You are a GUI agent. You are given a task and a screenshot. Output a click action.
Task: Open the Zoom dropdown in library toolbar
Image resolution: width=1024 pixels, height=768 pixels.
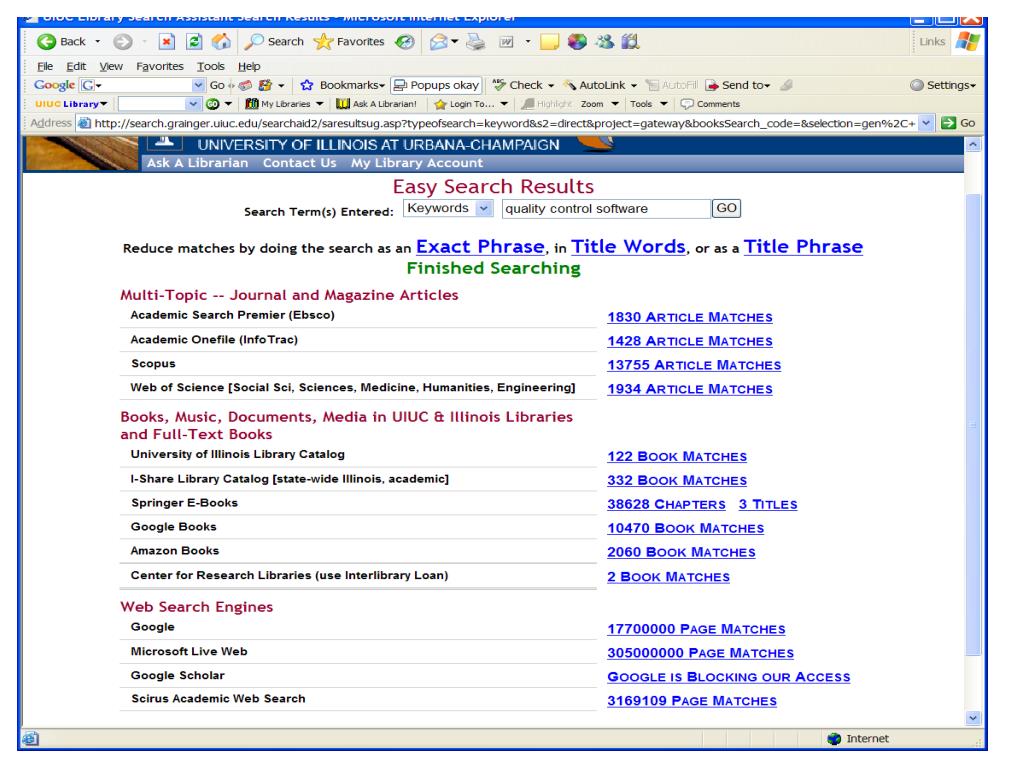[x=599, y=104]
